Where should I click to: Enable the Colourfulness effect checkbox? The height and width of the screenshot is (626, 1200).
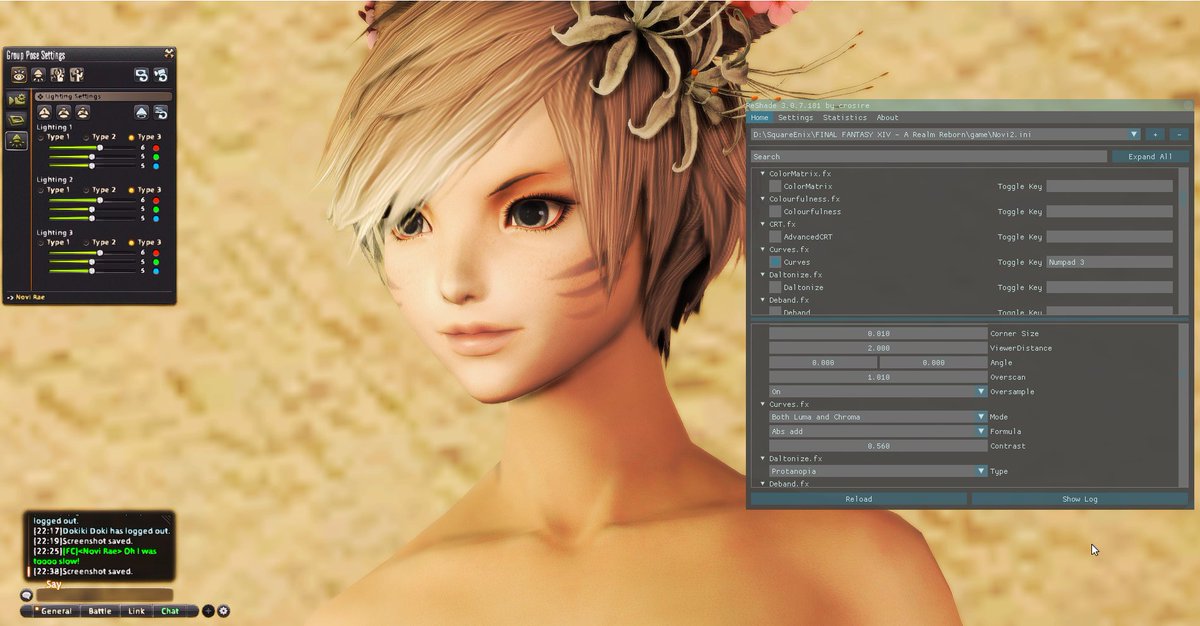click(x=775, y=211)
